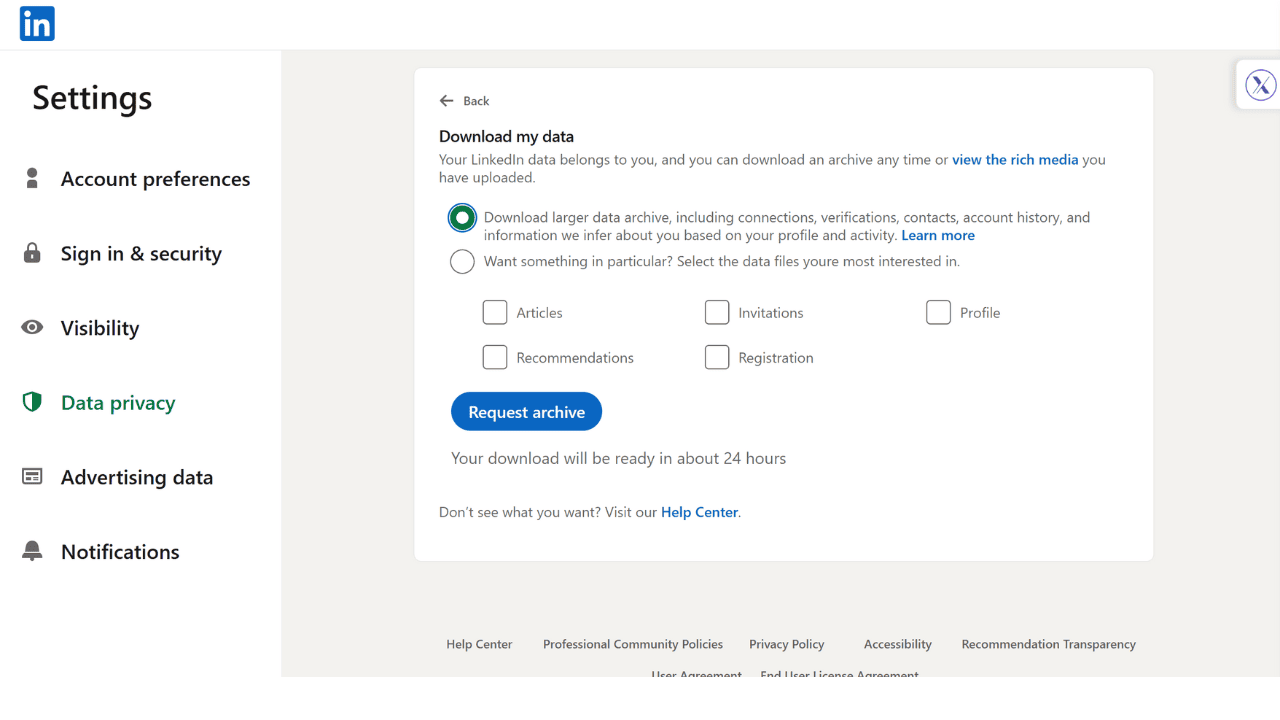Click the Sign in & security lock icon
Screen dimensions: 1280x720
(x=32, y=253)
